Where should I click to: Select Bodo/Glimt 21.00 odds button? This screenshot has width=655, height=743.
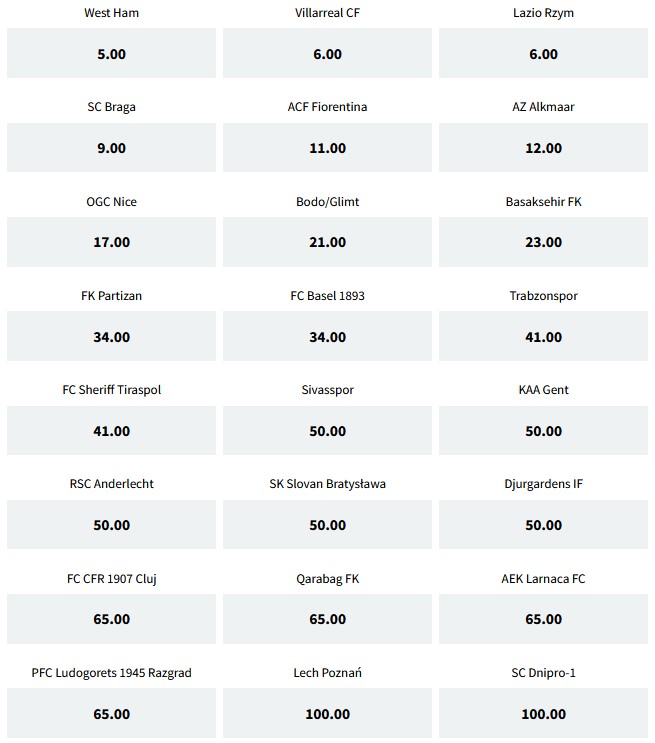(x=327, y=242)
